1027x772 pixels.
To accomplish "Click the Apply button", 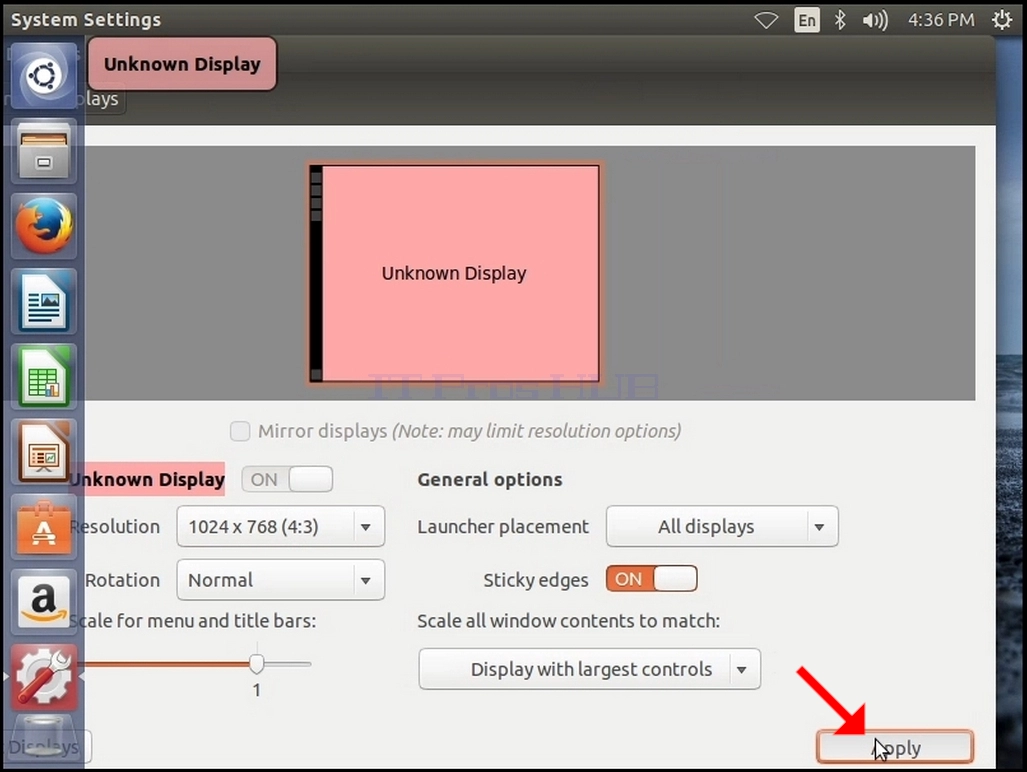I will pyautogui.click(x=895, y=747).
